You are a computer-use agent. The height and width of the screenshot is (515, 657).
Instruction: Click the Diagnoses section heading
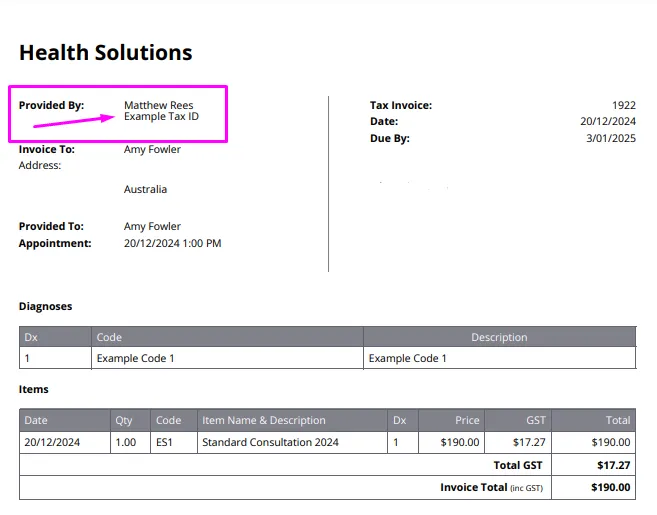pyautogui.click(x=45, y=306)
